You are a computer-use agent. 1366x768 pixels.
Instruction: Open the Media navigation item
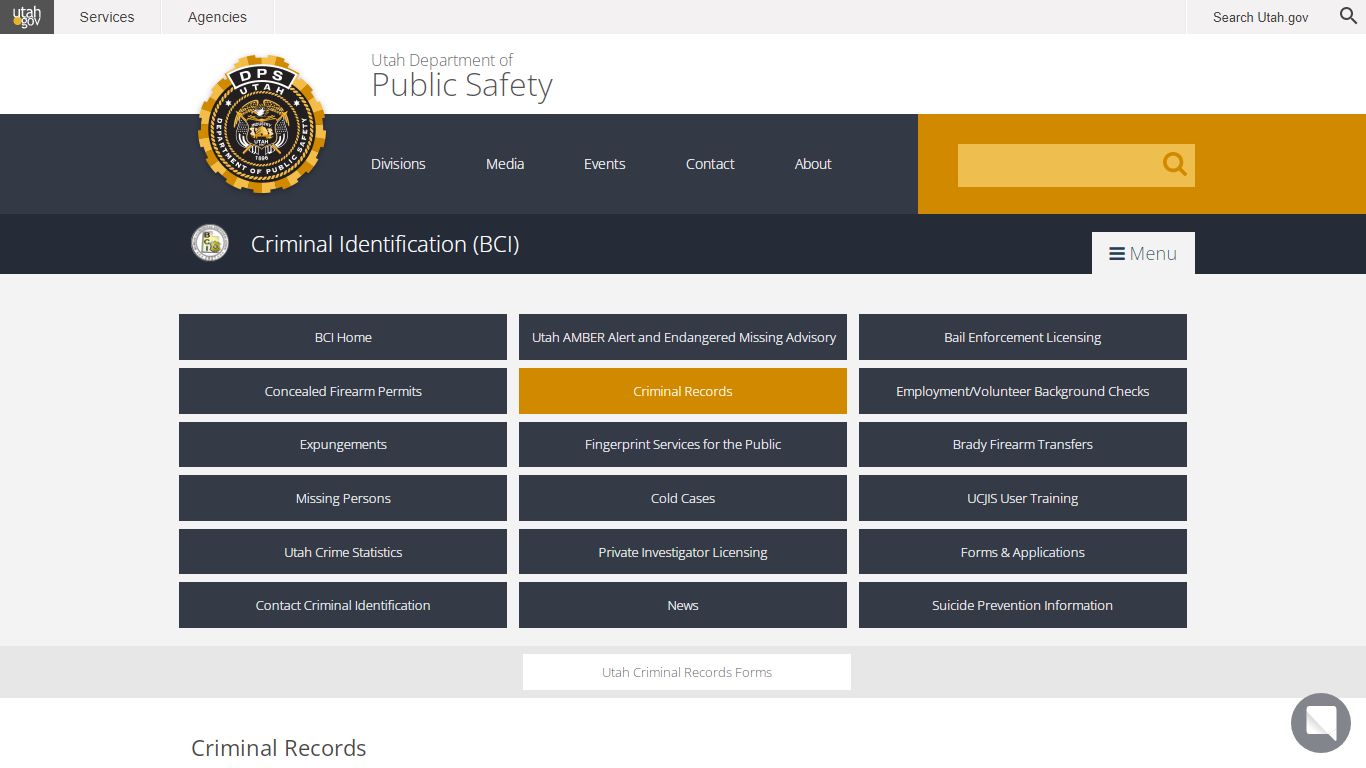[x=505, y=164]
